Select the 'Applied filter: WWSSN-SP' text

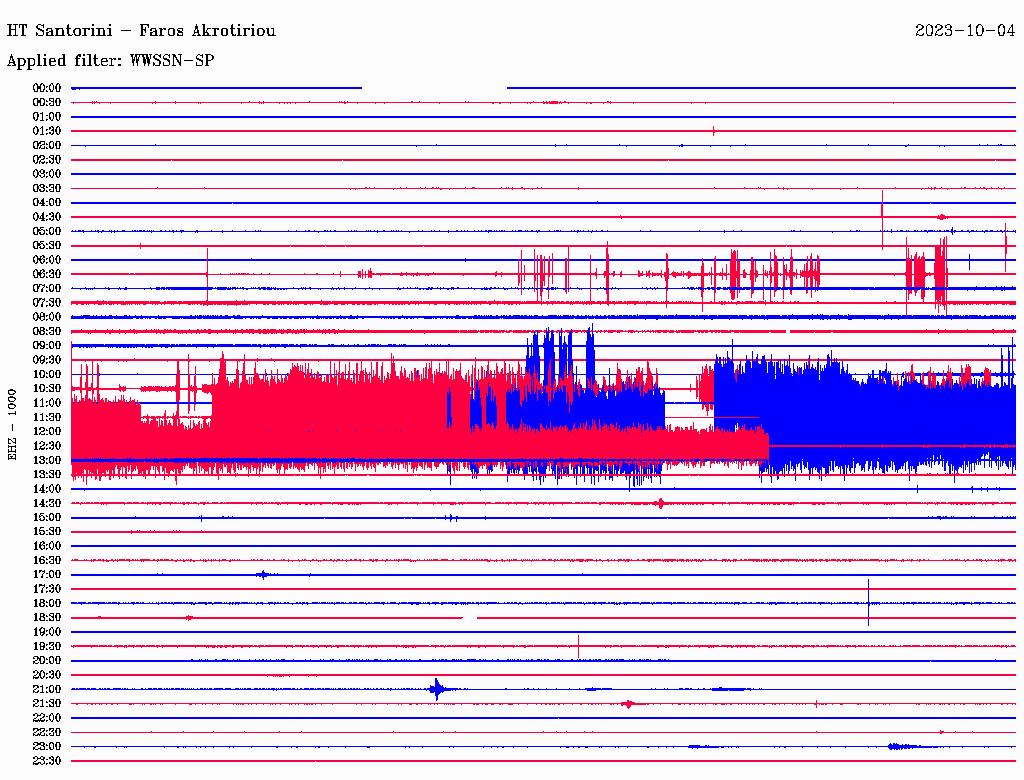(110, 61)
